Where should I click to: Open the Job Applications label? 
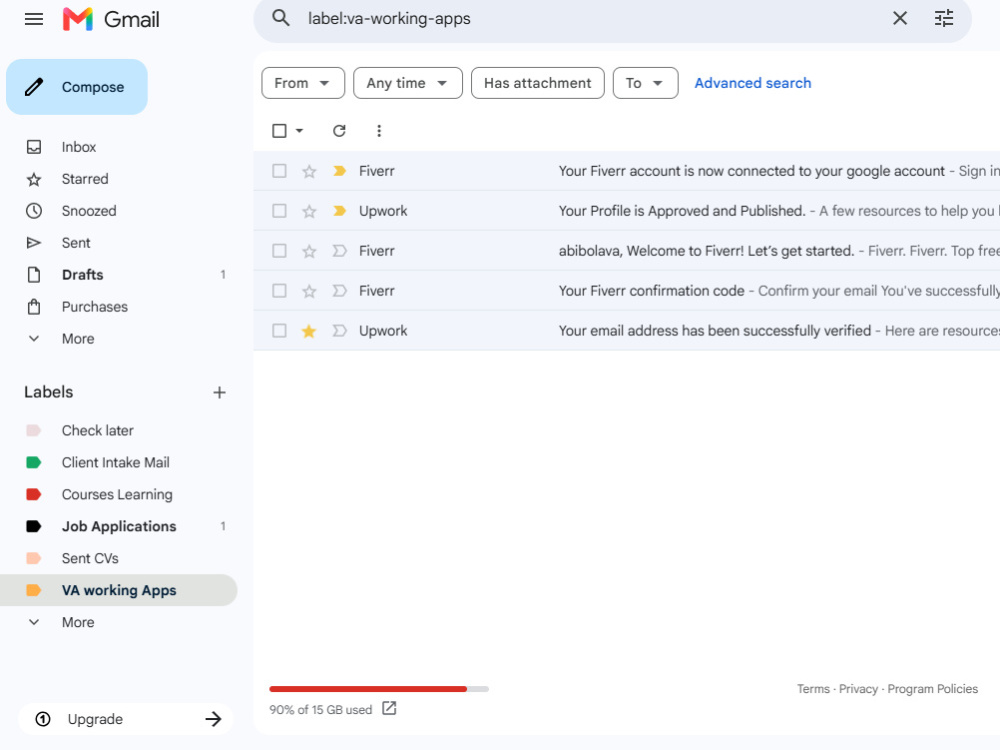click(119, 526)
